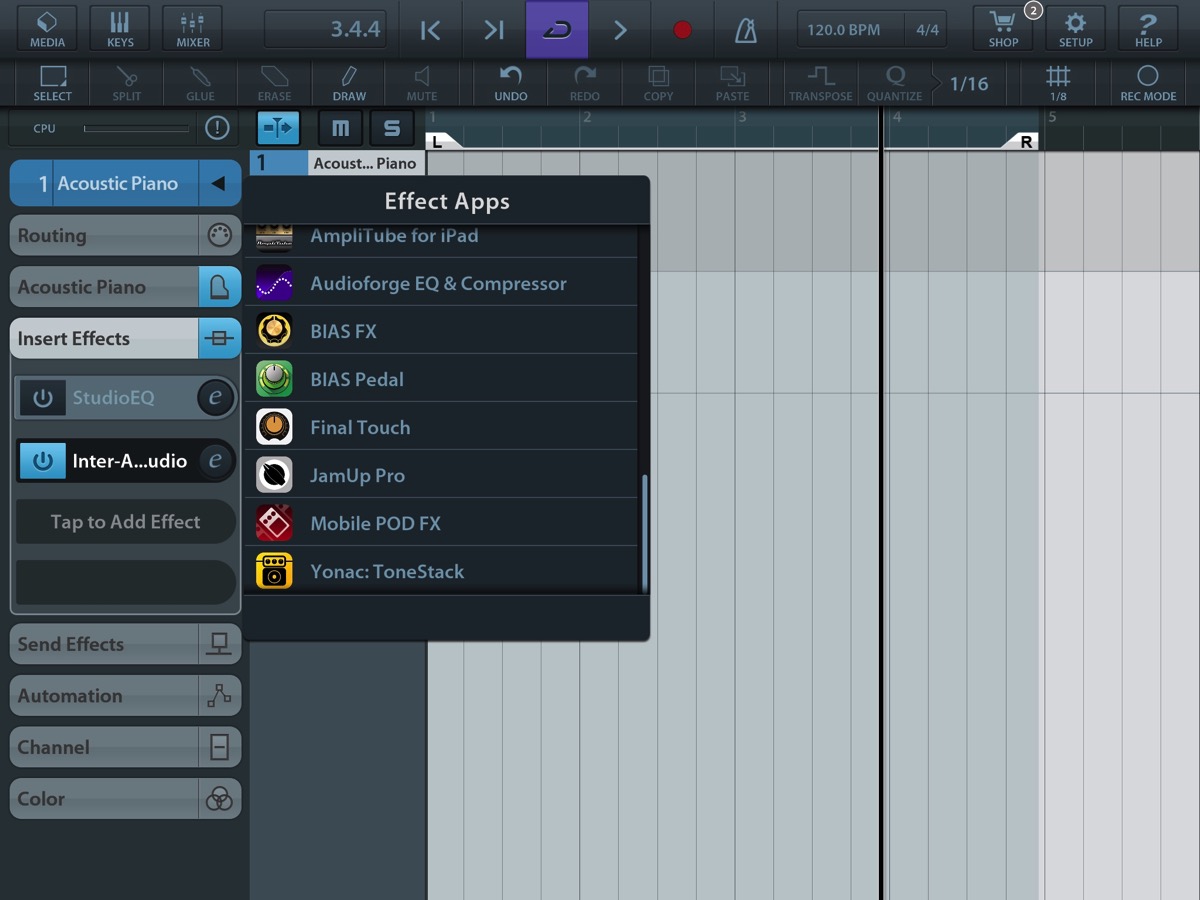Click the 4/4 time signature
Image resolution: width=1200 pixels, height=900 pixels.
click(x=927, y=30)
